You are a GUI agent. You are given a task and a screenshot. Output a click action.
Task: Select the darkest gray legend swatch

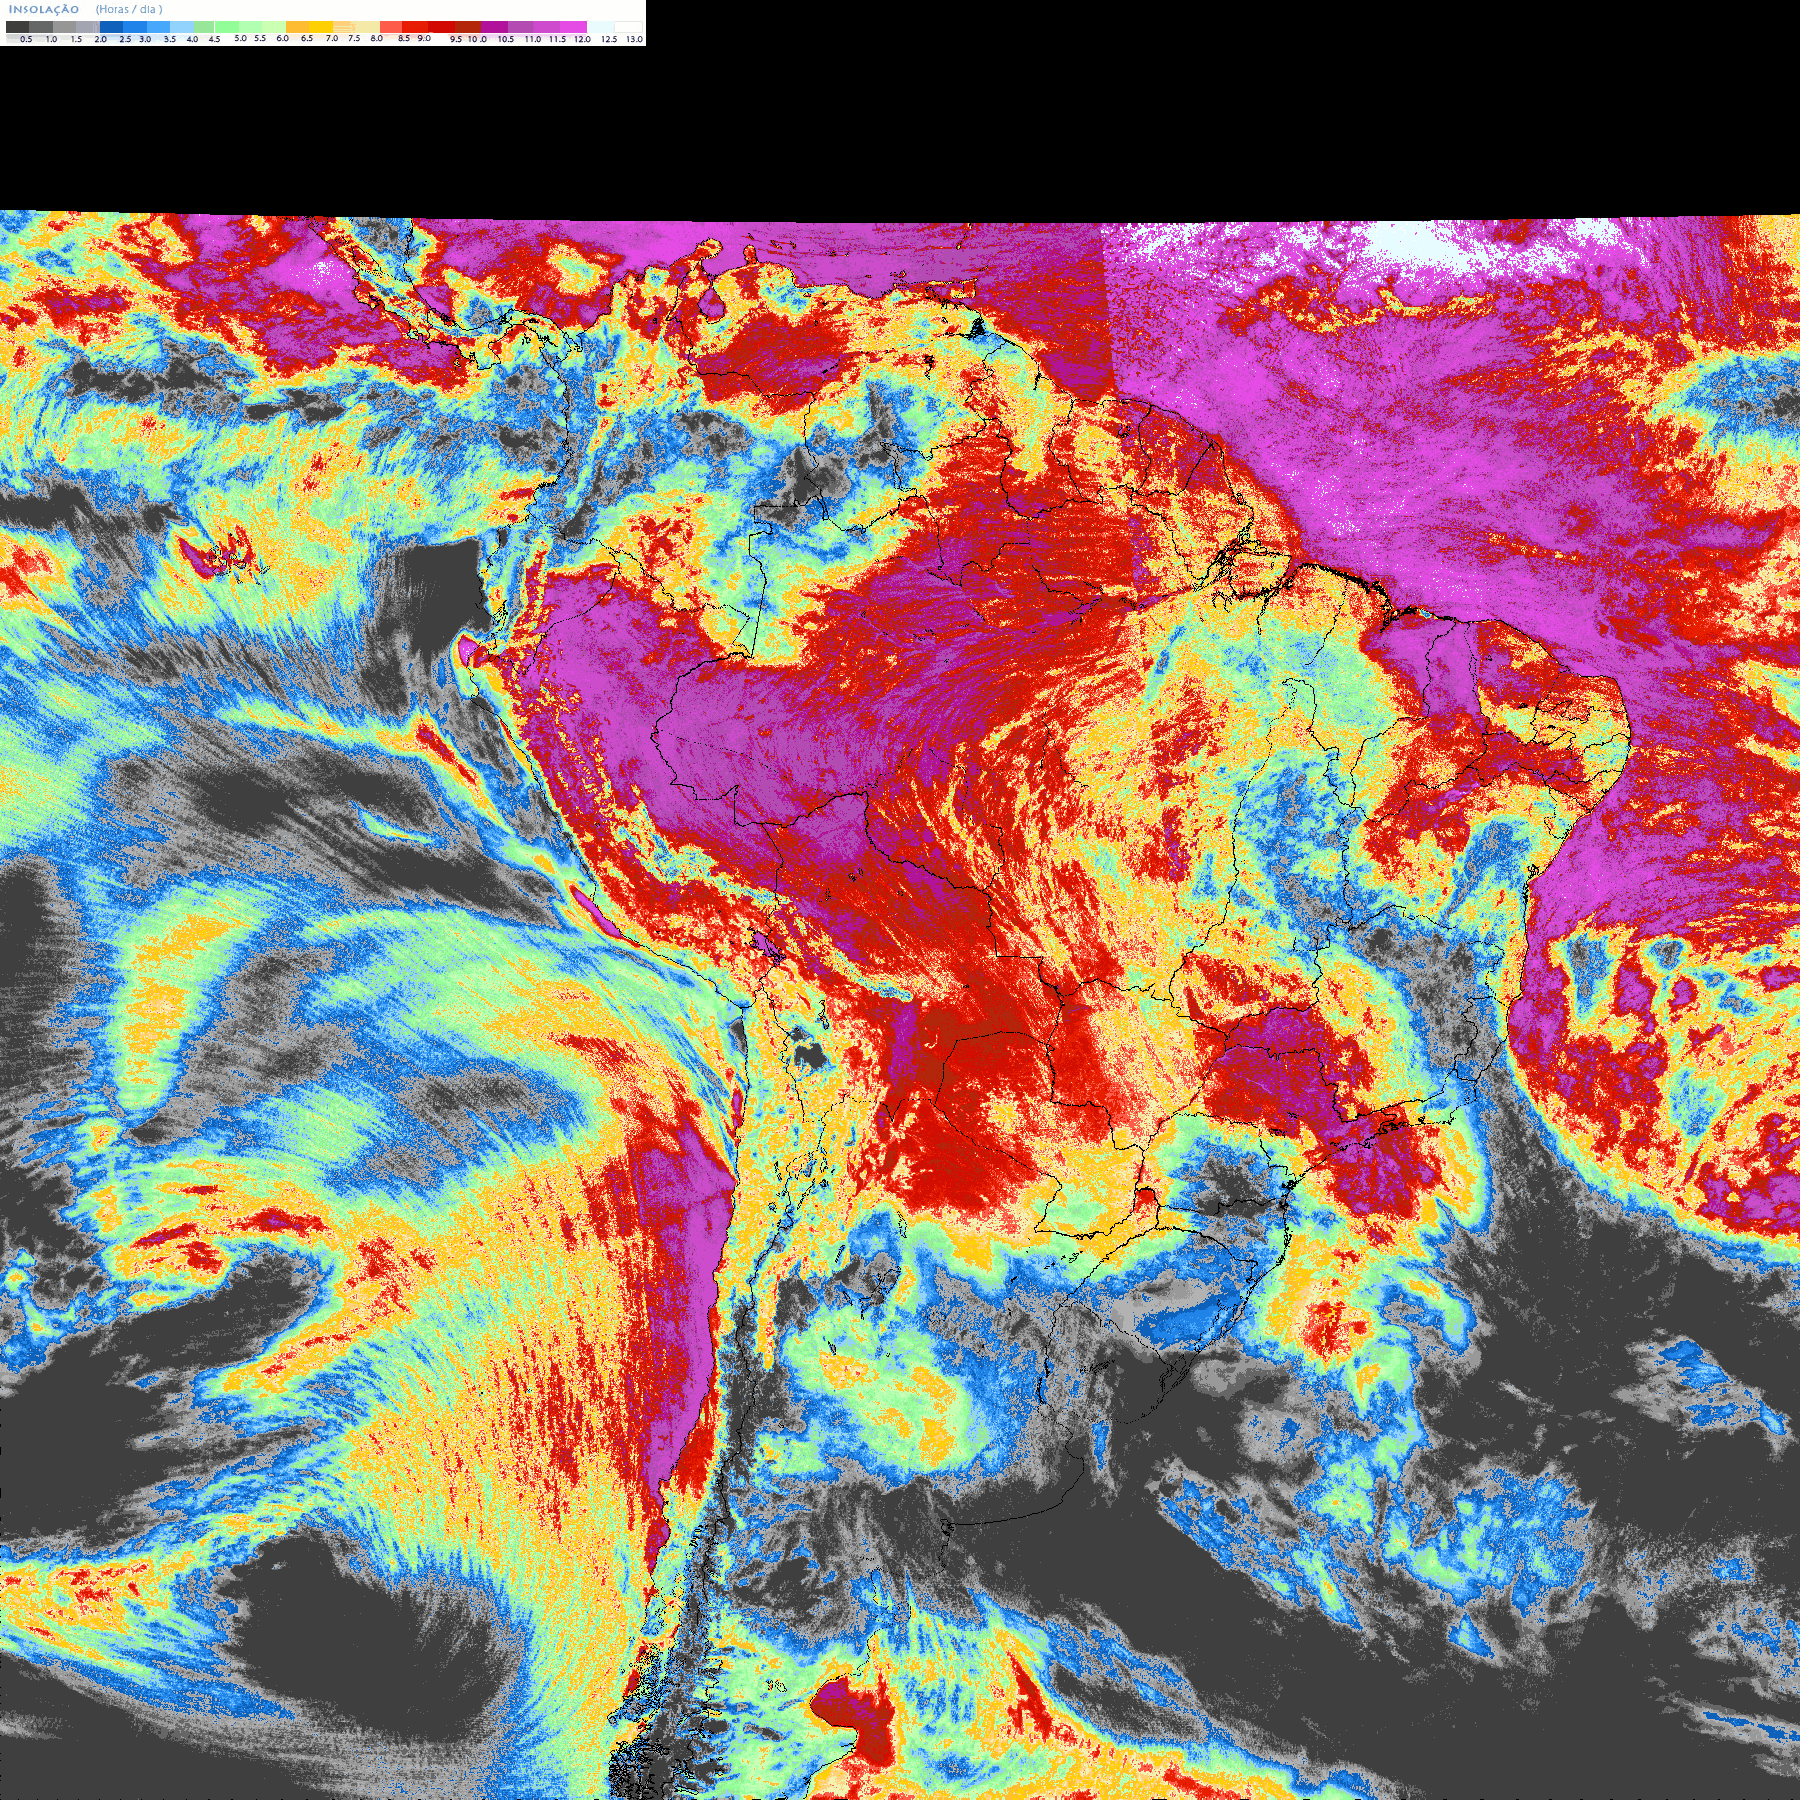click(x=17, y=27)
